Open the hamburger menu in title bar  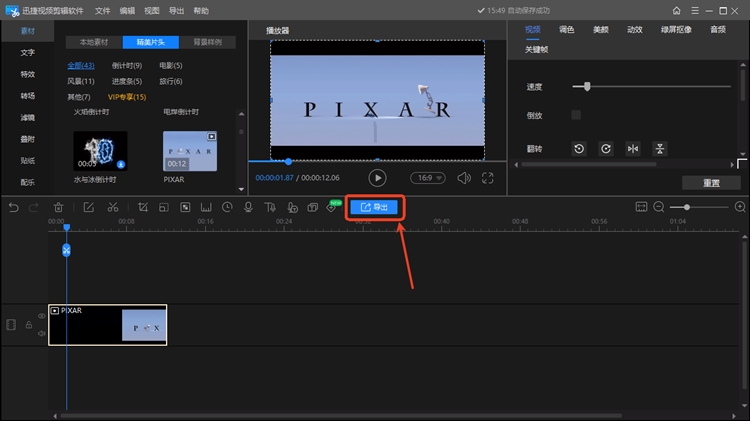click(x=695, y=11)
